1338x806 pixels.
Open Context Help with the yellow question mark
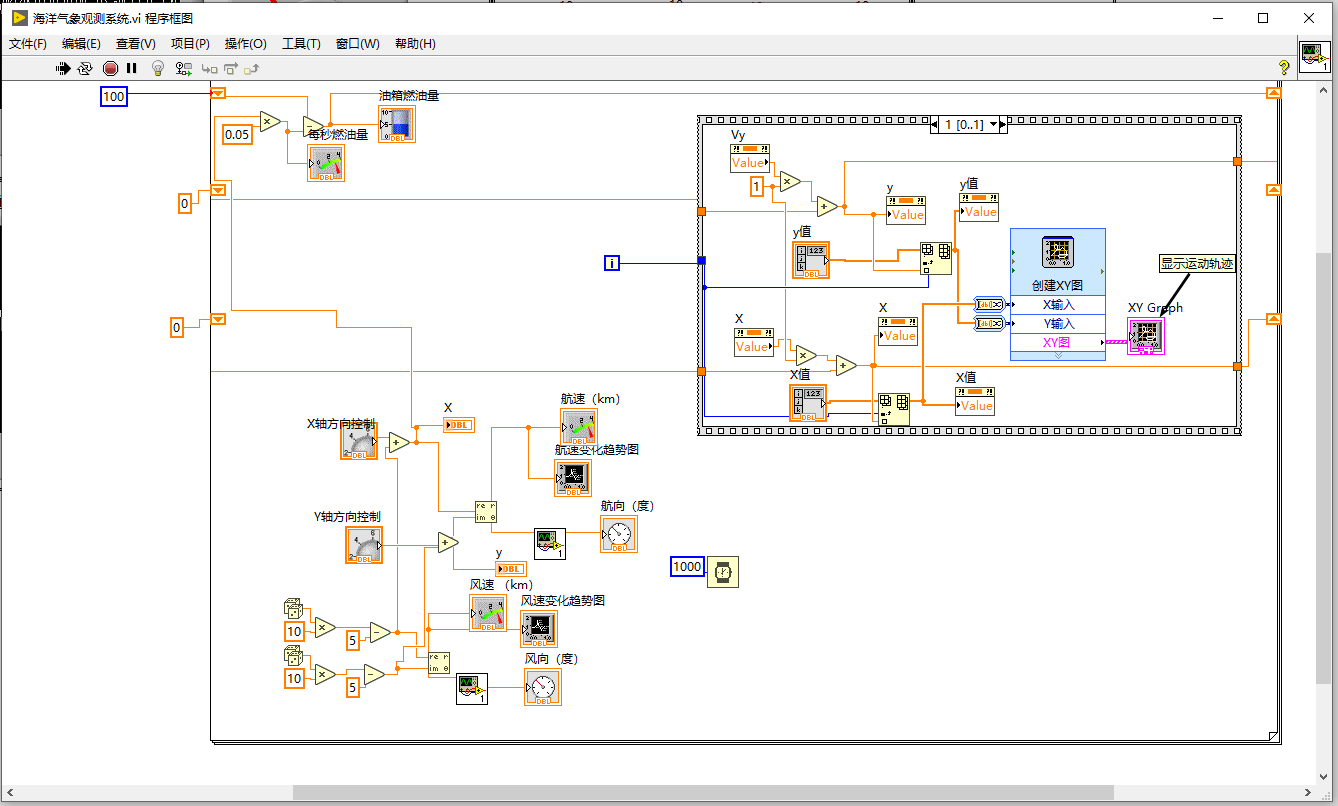tap(1284, 67)
